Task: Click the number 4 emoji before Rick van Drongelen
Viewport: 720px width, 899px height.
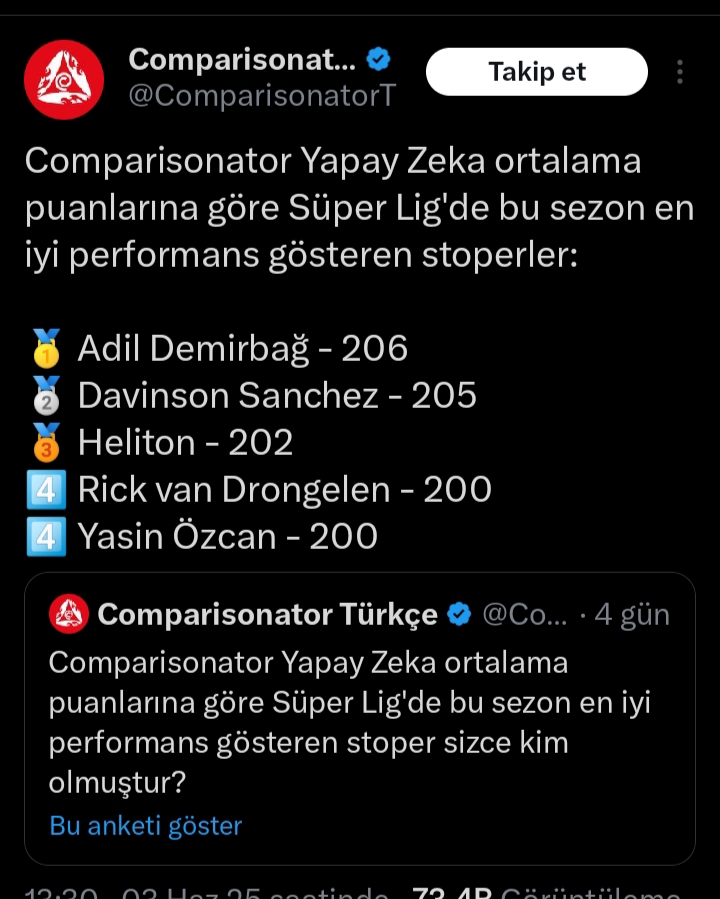Action: [x=47, y=490]
